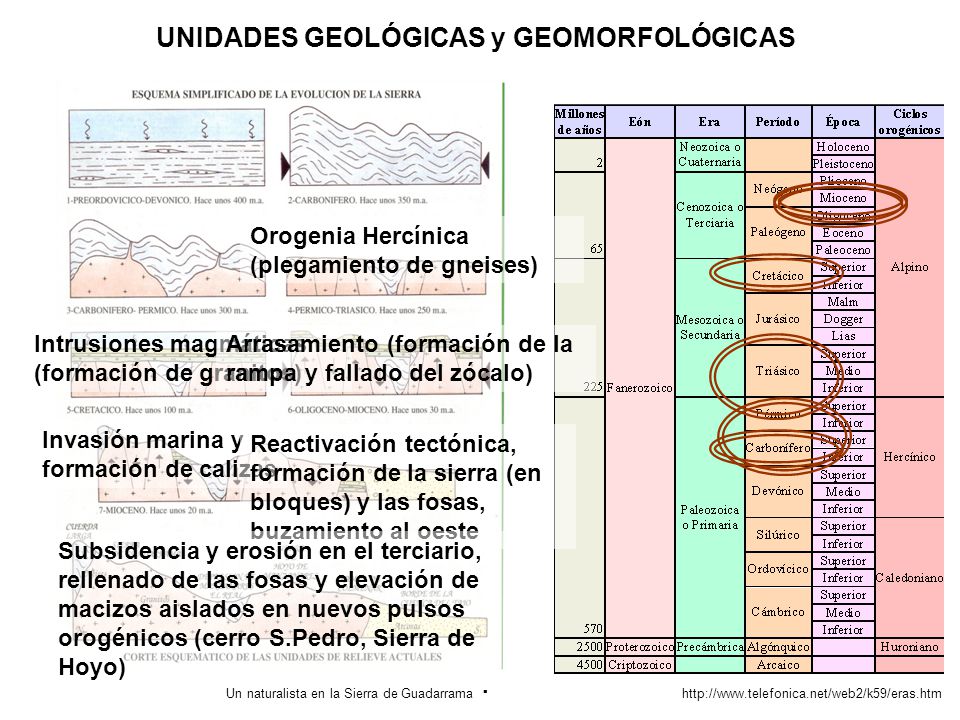960x720 pixels.
Task: Click the 'ESQUEMA SIMPLIFICADO DE LA EVOLUCION' heading
Action: 276,94
